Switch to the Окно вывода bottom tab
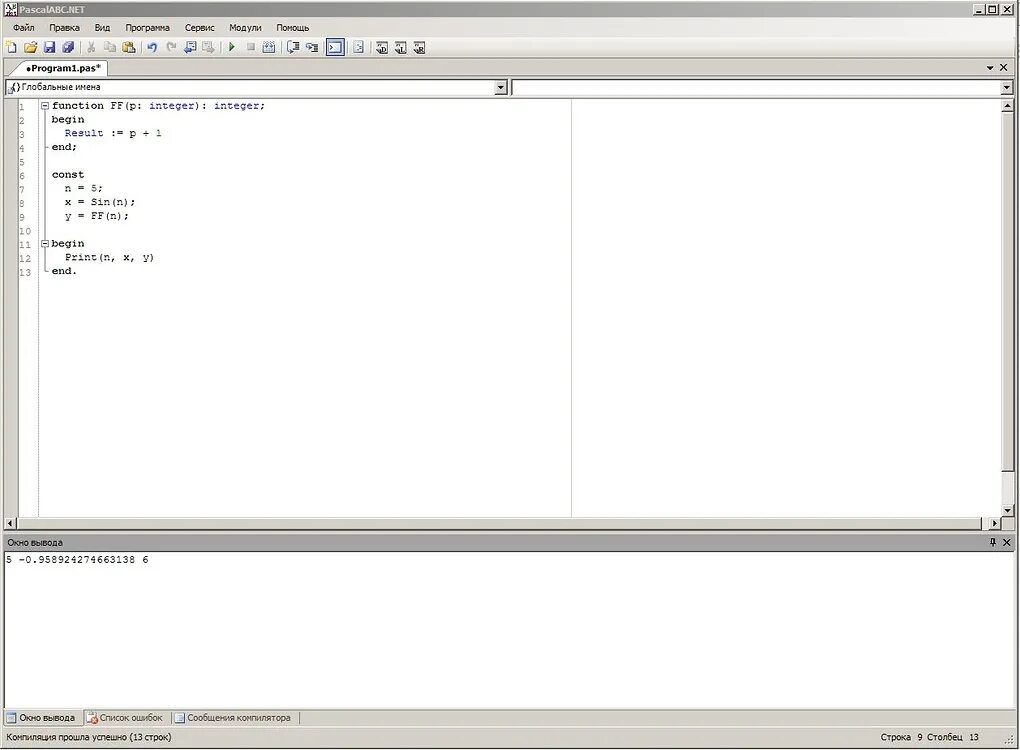 tap(41, 717)
